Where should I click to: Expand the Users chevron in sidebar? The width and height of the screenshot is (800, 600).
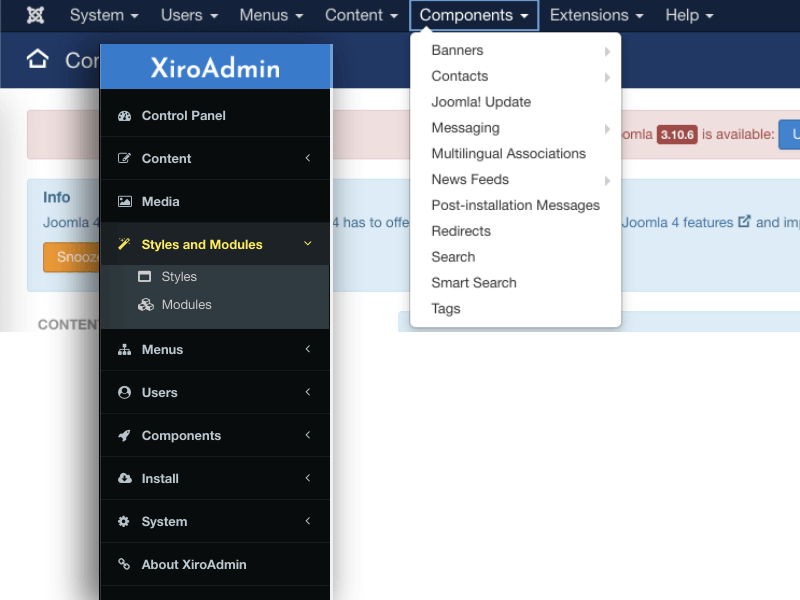coord(308,392)
